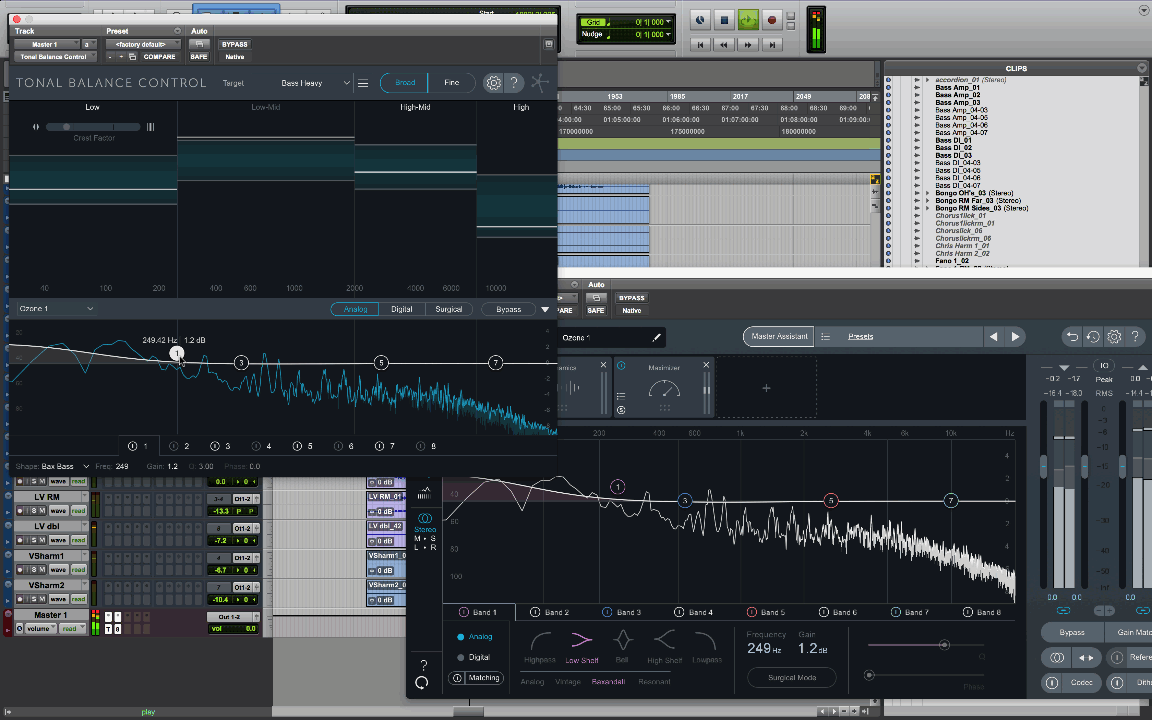Switch to Broad view in Tonal Balance

pyautogui.click(x=405, y=83)
